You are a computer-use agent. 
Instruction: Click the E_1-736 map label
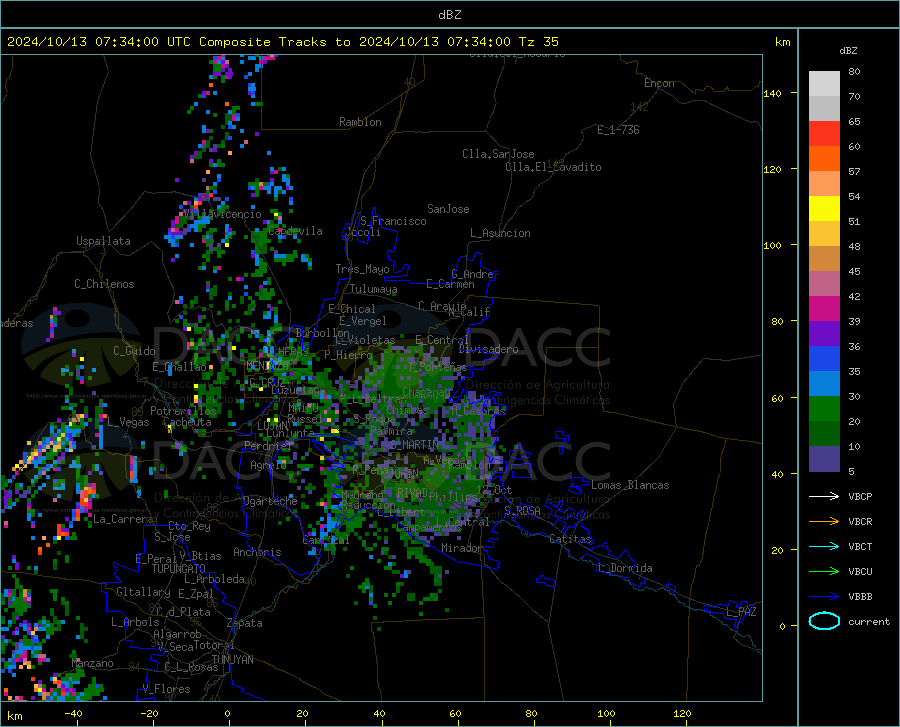click(618, 130)
